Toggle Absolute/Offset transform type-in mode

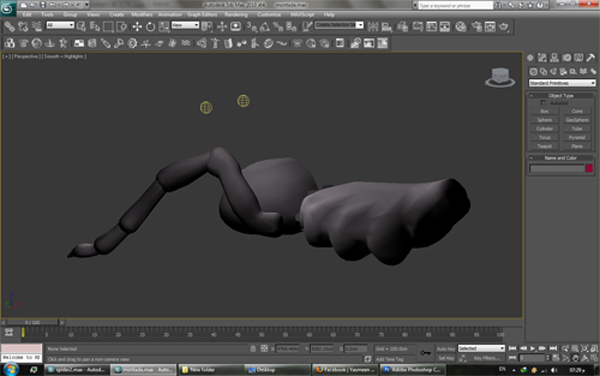point(264,348)
